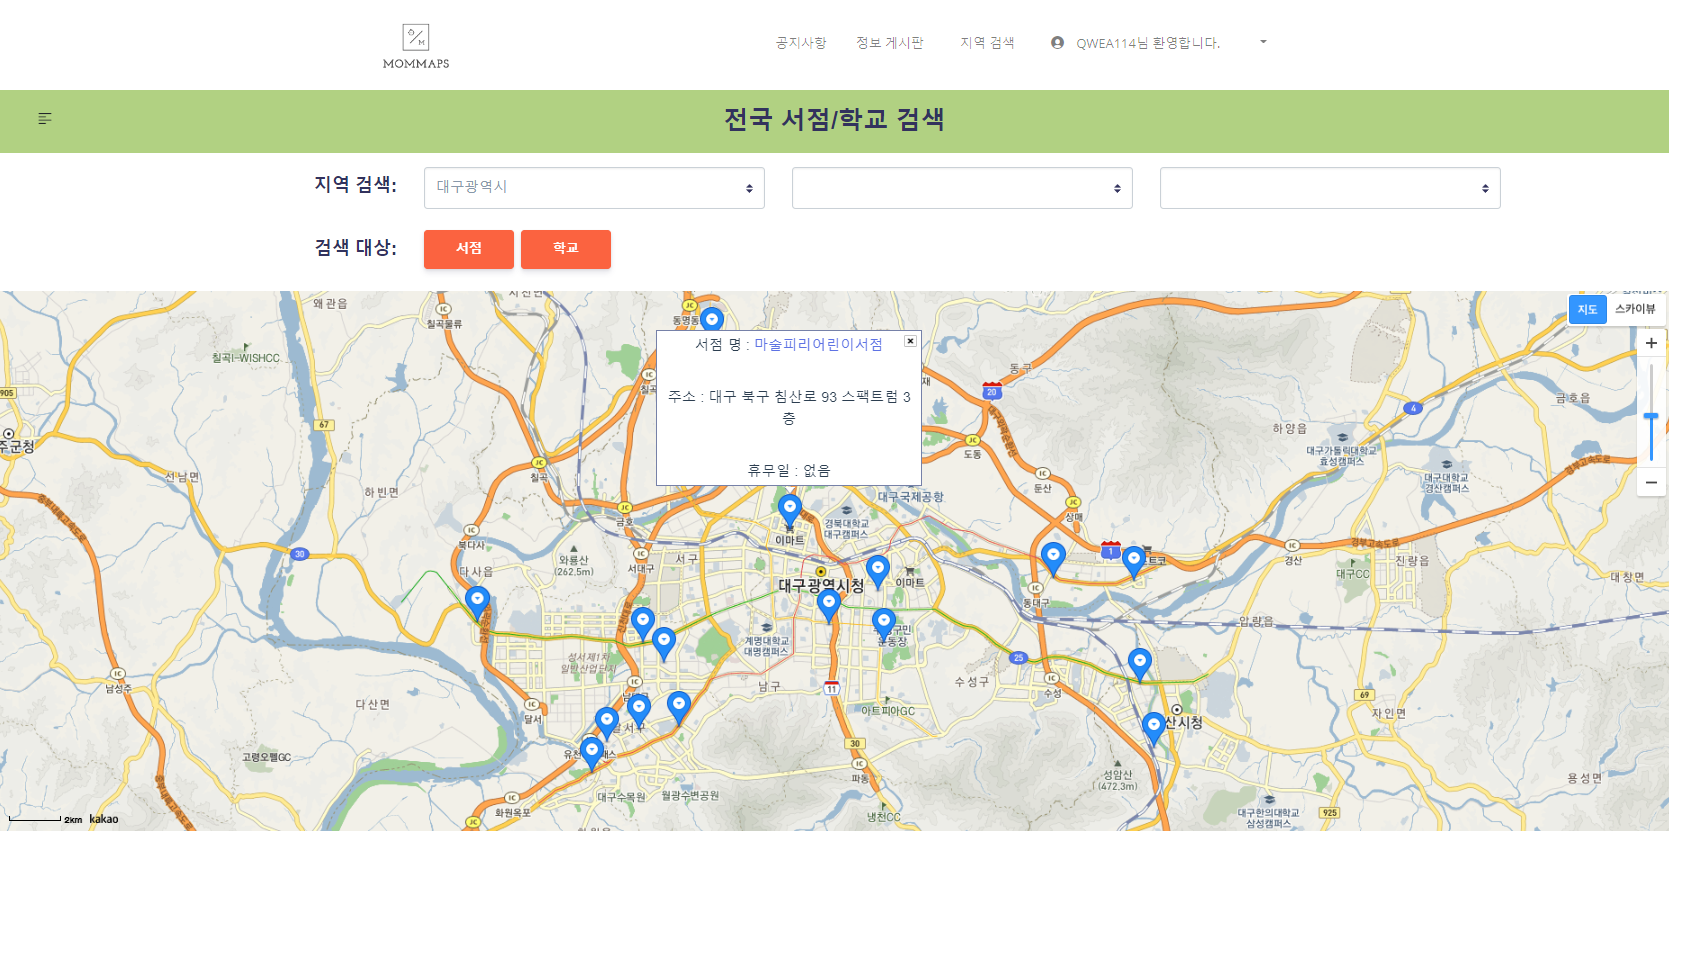
Task: Select the marker near 동명동 at top
Action: click(711, 318)
